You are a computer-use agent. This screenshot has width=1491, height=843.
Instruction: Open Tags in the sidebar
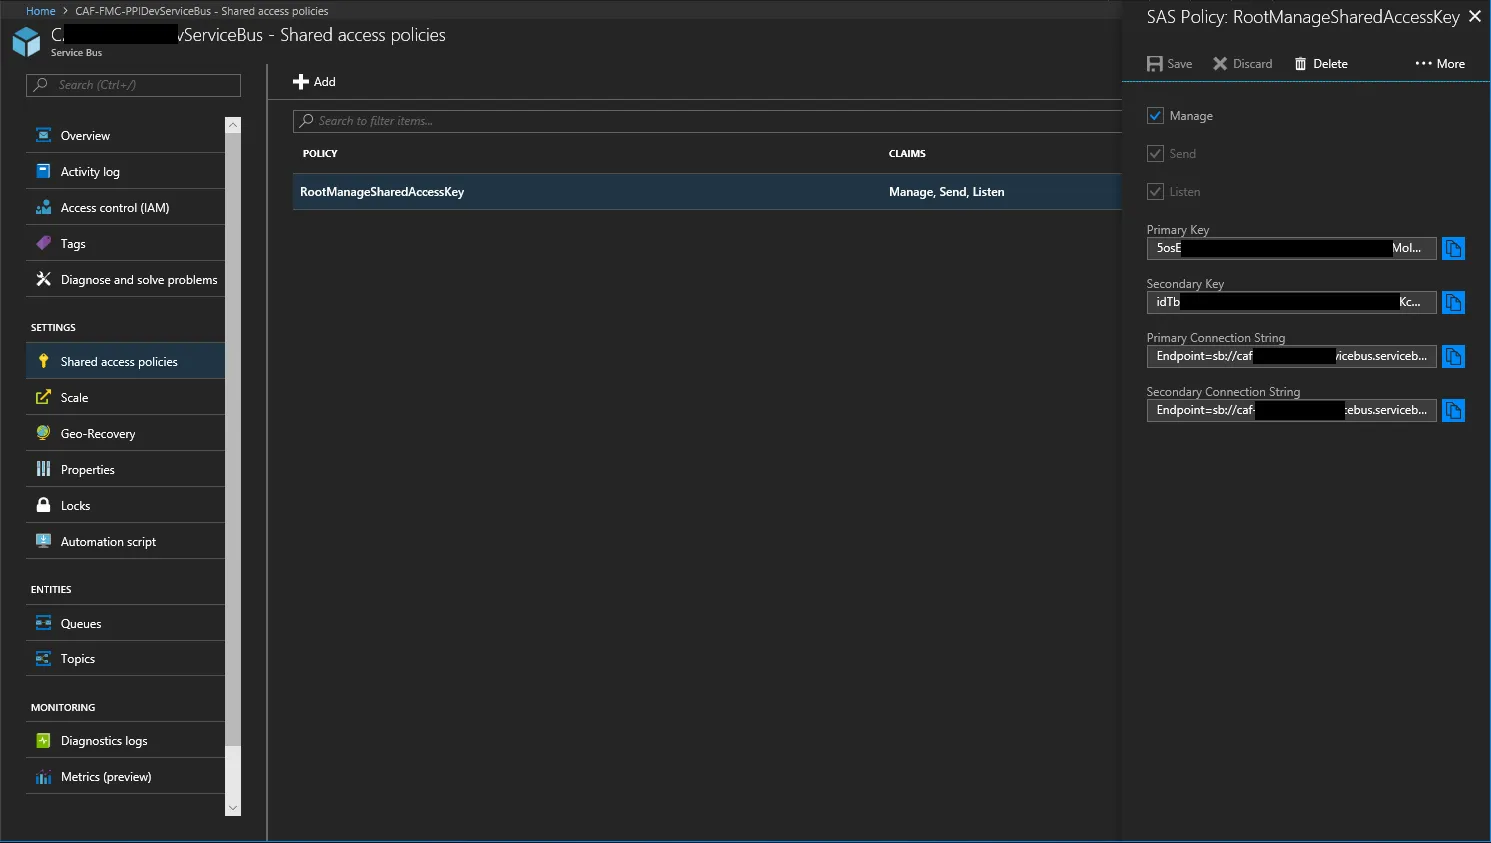click(x=125, y=243)
